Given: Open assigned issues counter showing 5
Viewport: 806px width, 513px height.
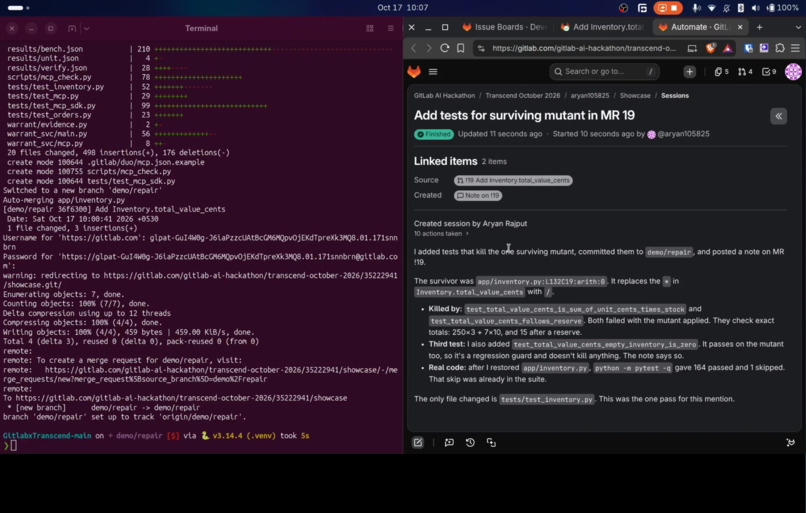Looking at the screenshot, I should click(721, 71).
